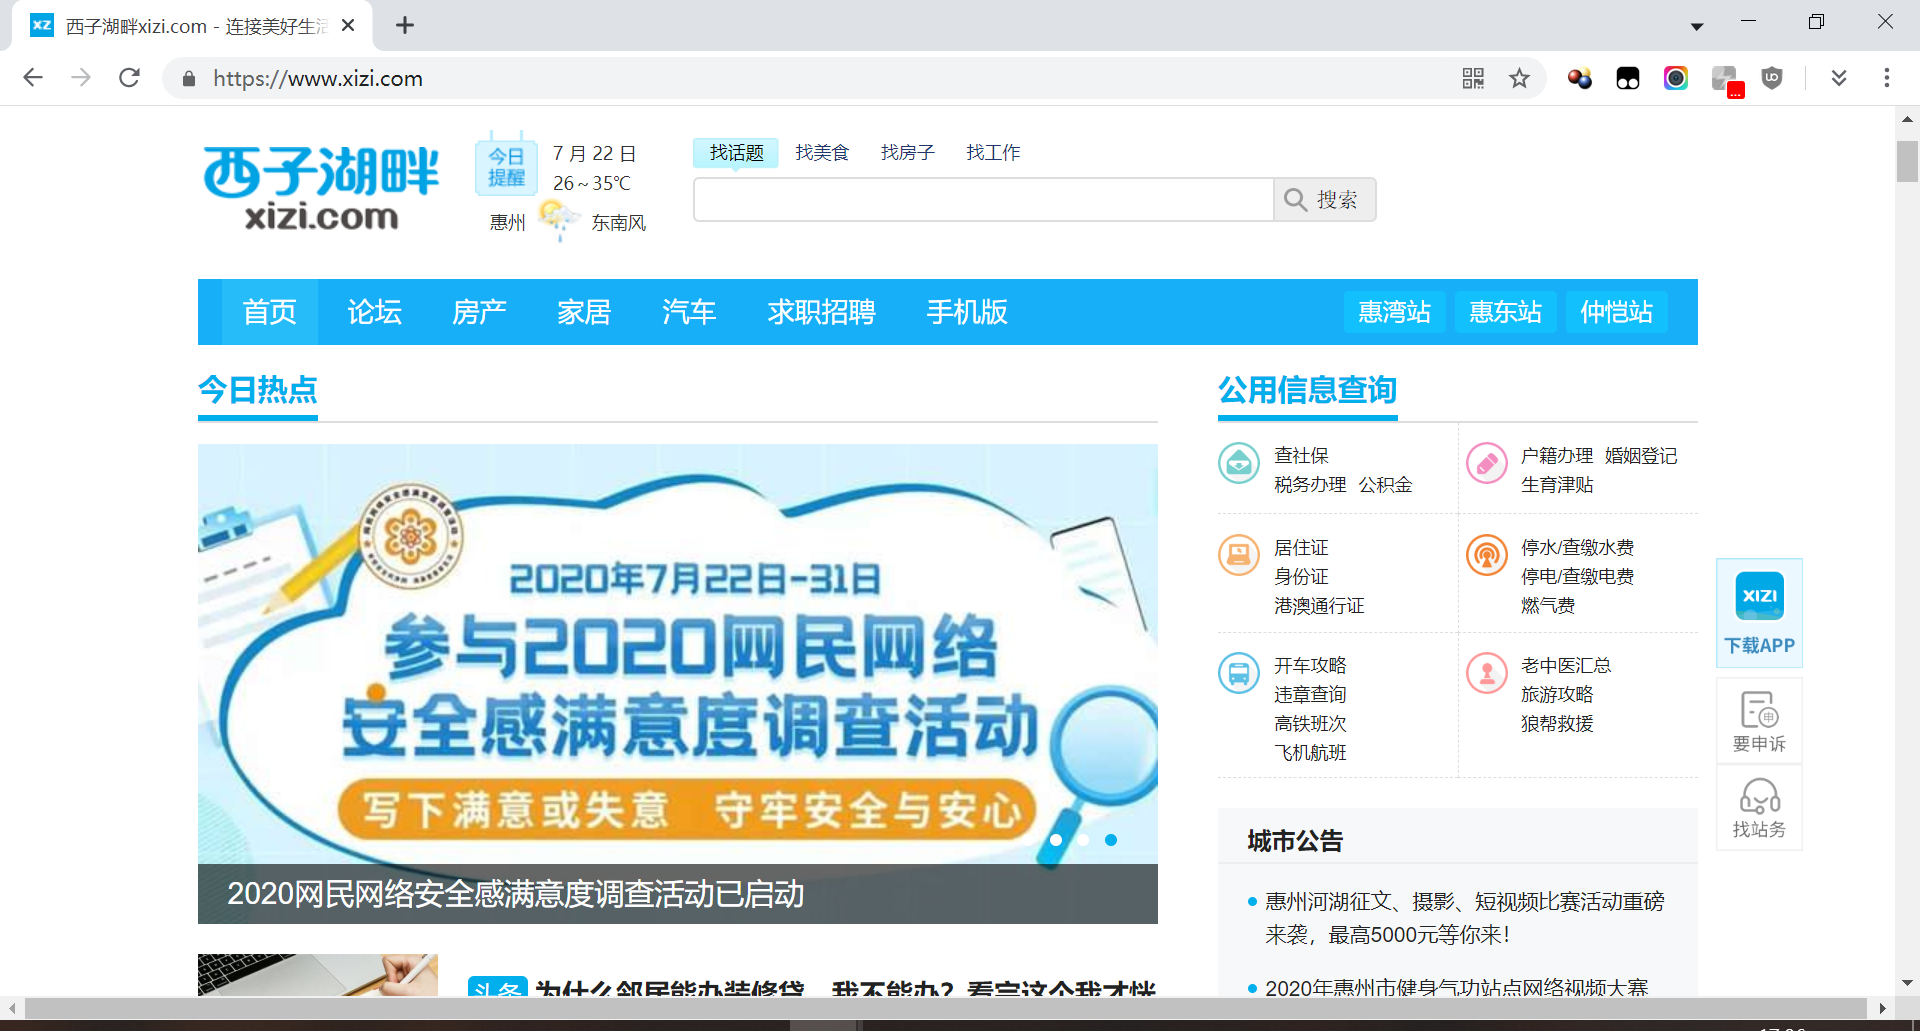Click the 停水/查缴水费 orange signal icon
The height and width of the screenshot is (1031, 1920).
click(x=1487, y=555)
